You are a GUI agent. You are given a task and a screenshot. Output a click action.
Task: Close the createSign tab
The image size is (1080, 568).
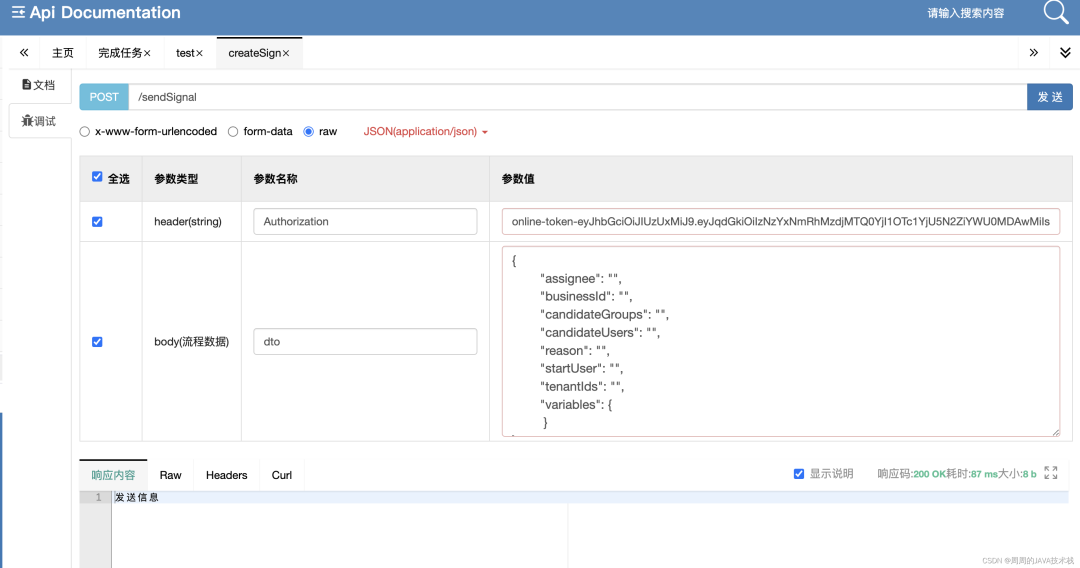point(286,54)
